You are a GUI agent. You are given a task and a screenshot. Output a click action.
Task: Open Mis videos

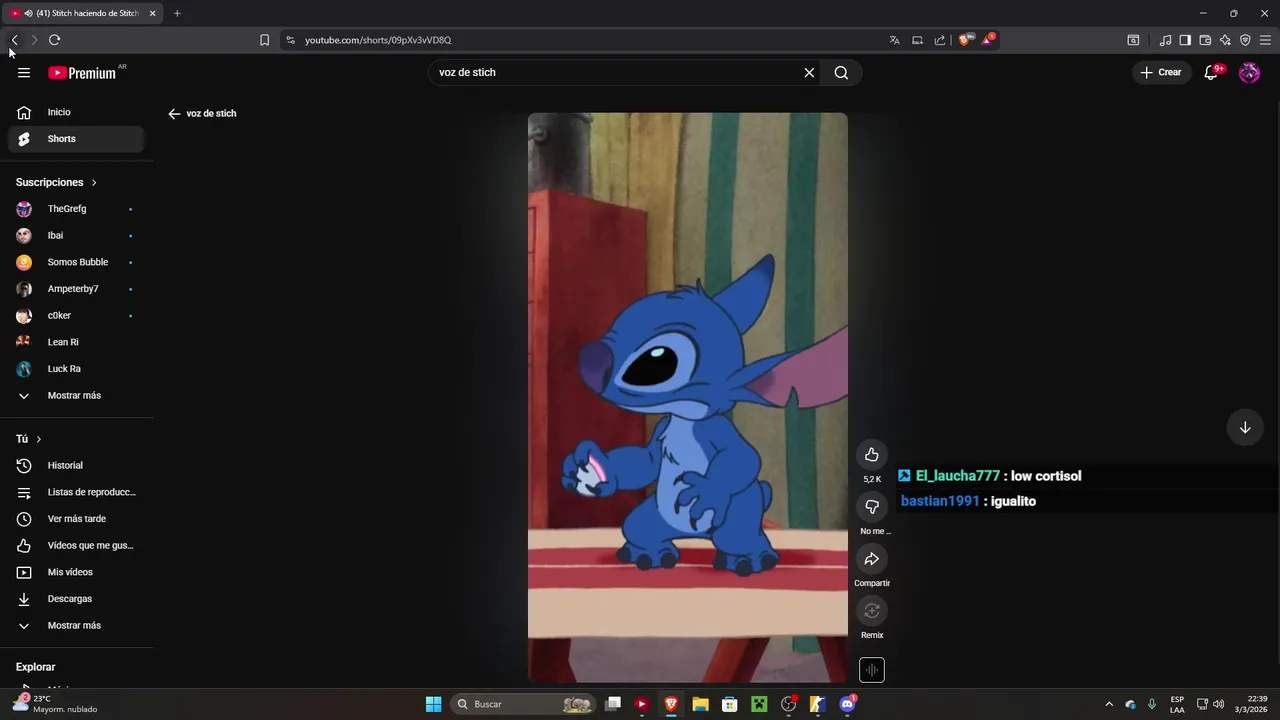[x=76, y=572]
